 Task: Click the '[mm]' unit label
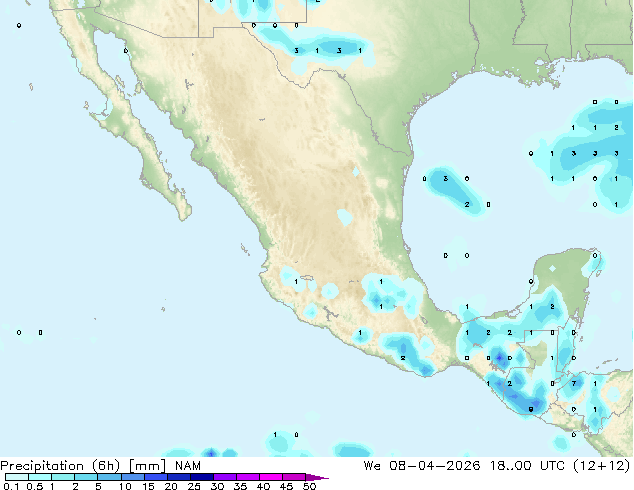[148, 466]
